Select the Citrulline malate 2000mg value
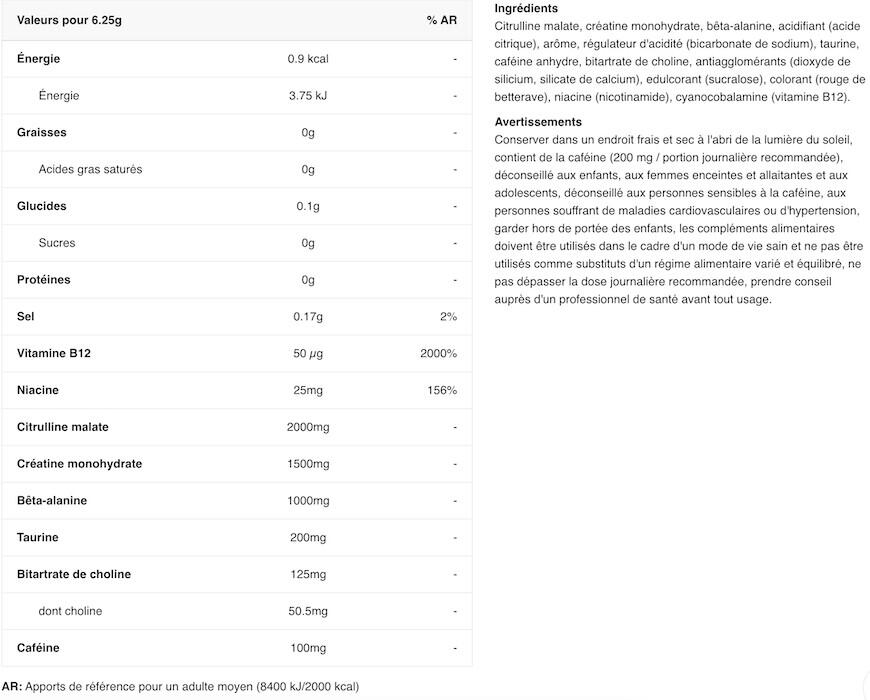The width and height of the screenshot is (870, 700). click(x=308, y=427)
